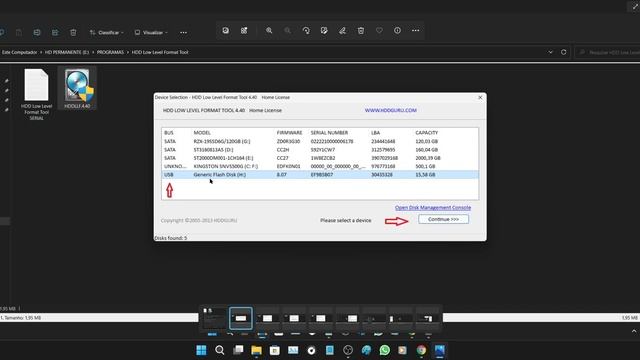
Task: Open the Add to creation icon
Action: (x=244, y=31)
